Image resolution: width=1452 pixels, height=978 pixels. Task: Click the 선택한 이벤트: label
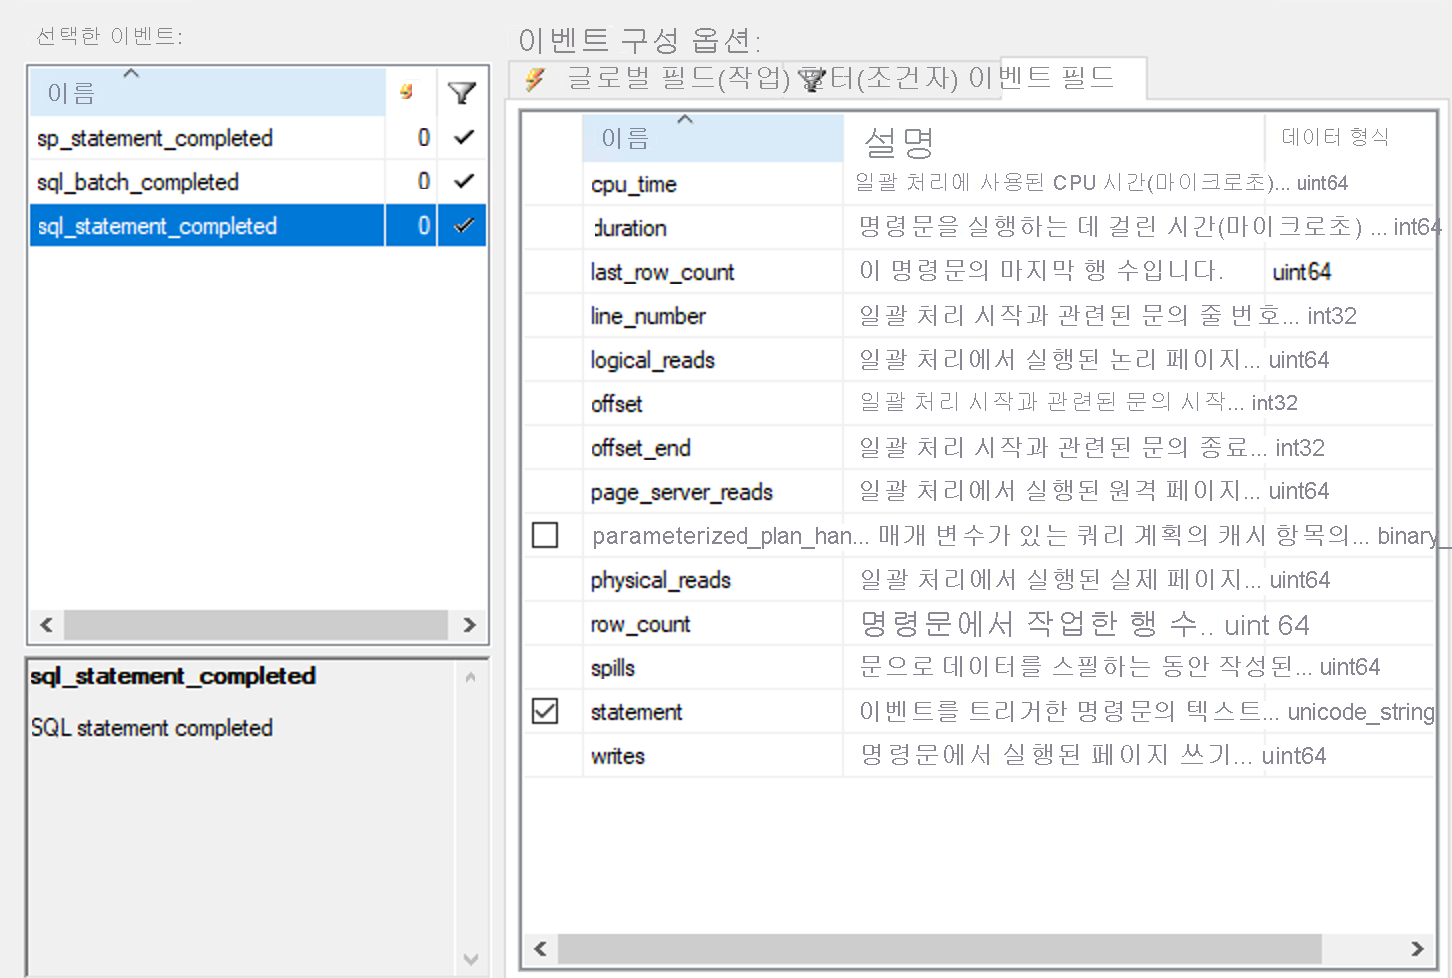(110, 36)
